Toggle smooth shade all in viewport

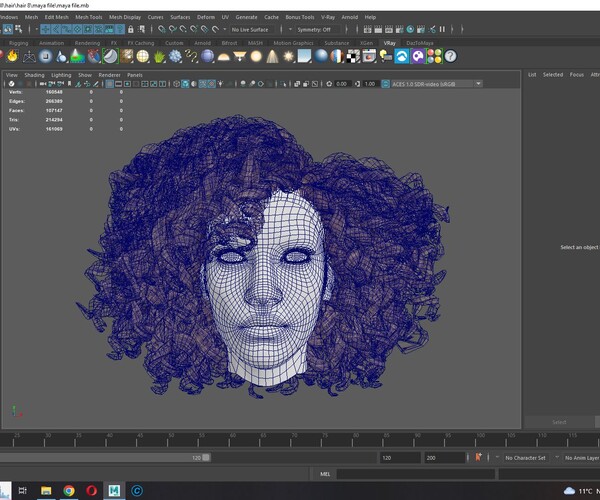click(x=185, y=84)
